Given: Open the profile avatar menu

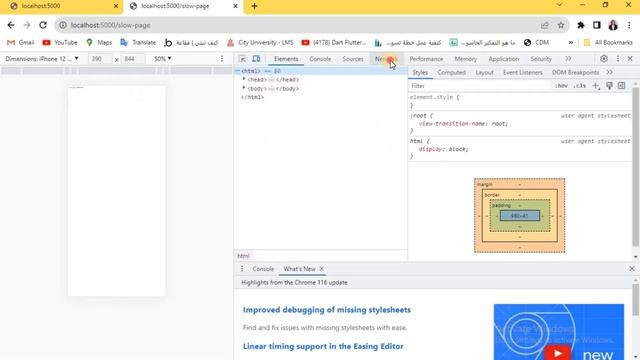Looking at the screenshot, I should pyautogui.click(x=613, y=25).
